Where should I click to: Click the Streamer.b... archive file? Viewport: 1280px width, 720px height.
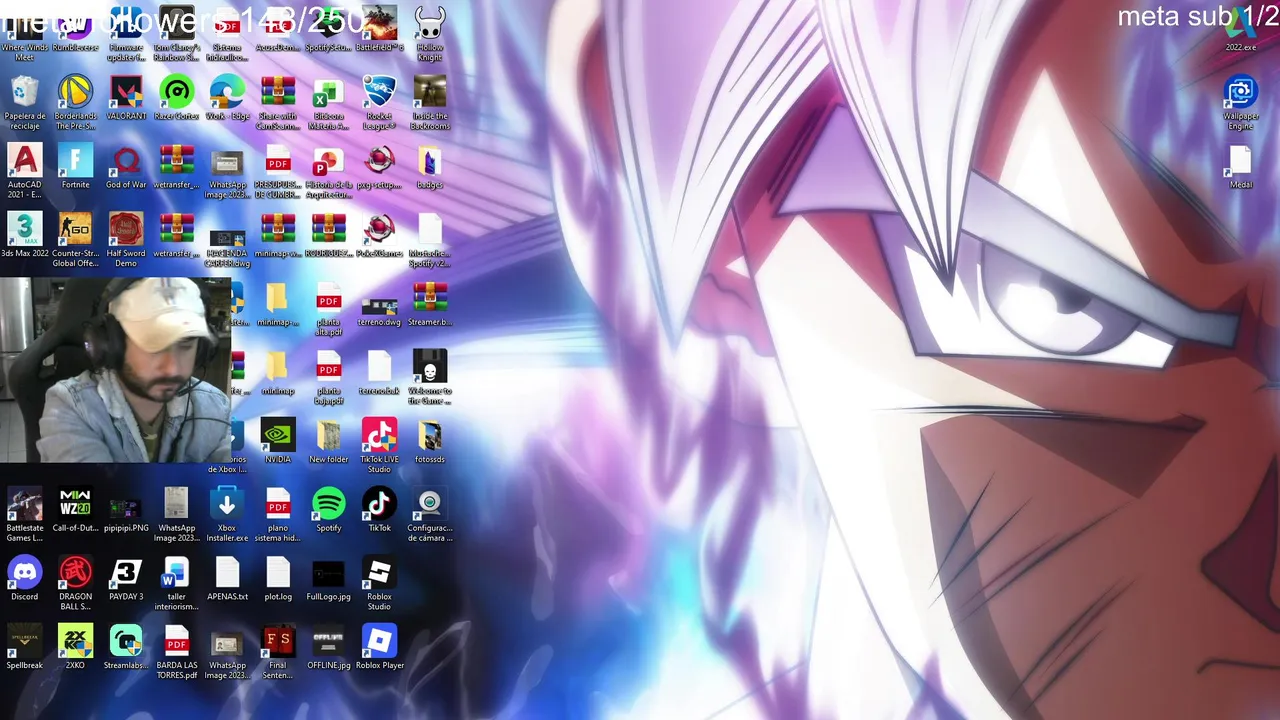[x=430, y=304]
